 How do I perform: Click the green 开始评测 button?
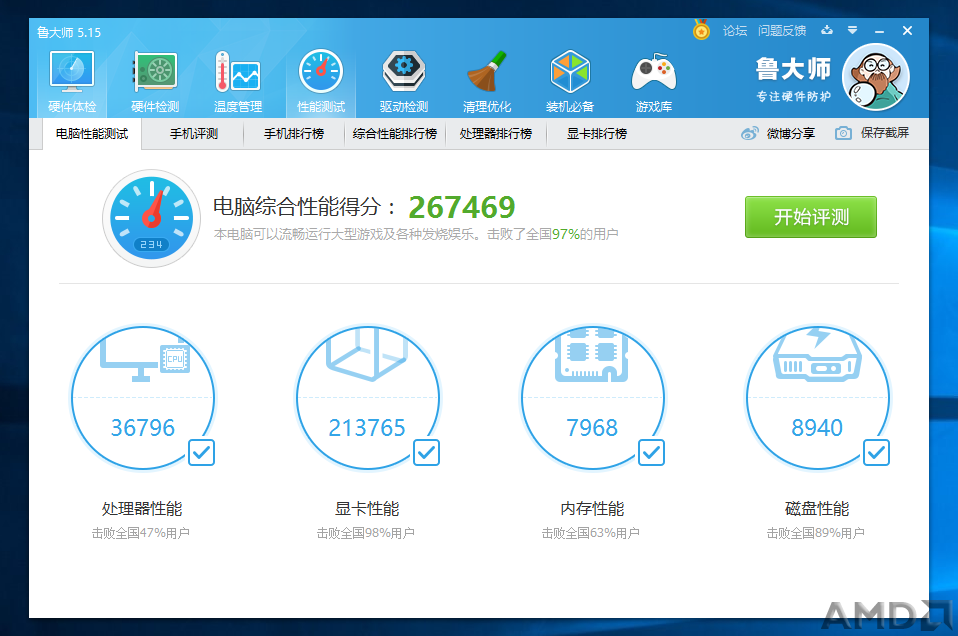click(x=811, y=217)
